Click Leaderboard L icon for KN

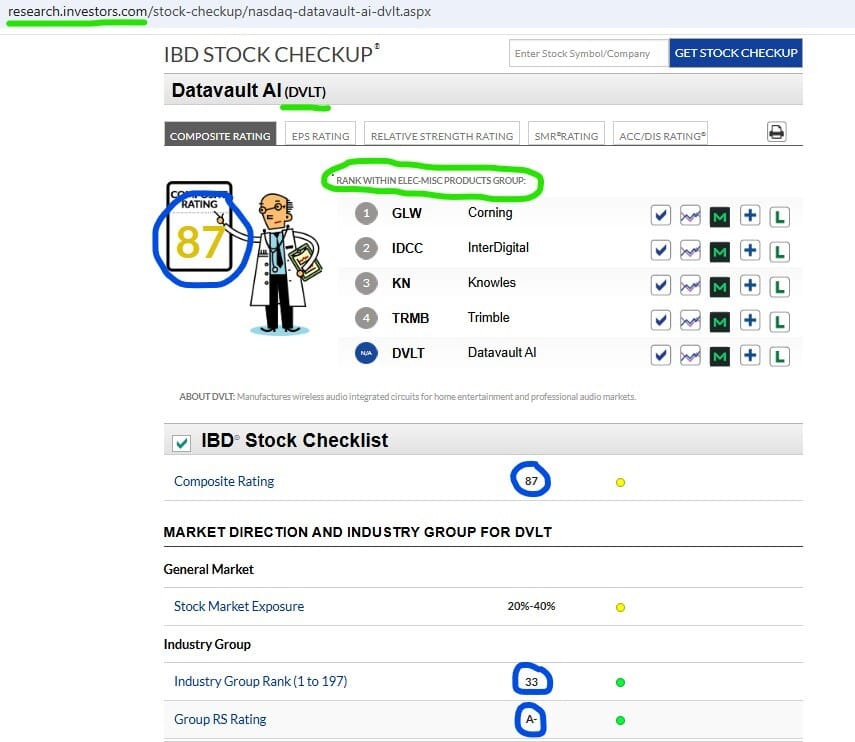(779, 287)
